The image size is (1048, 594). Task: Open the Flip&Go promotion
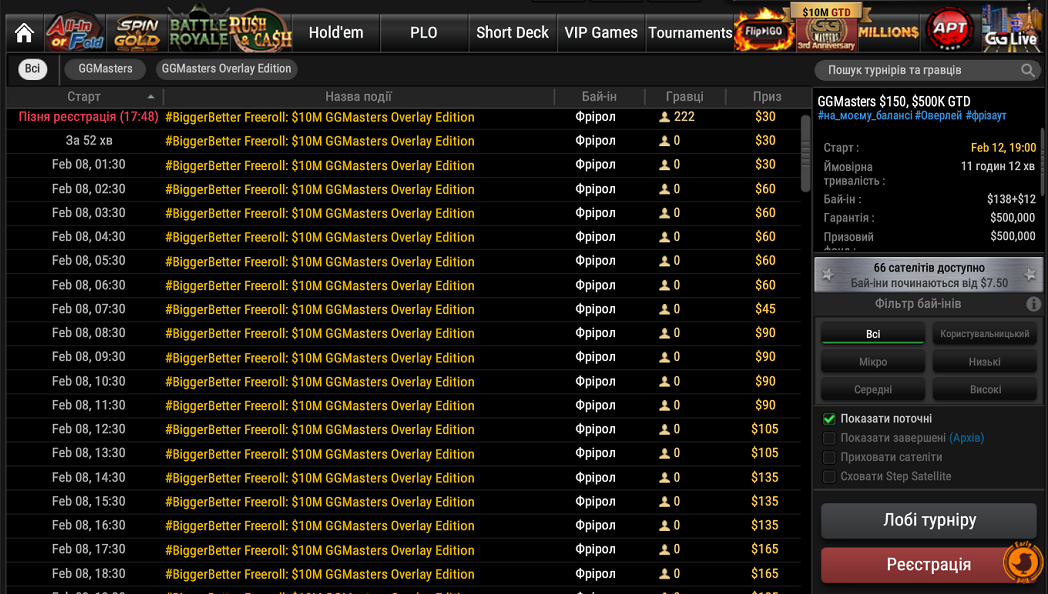pyautogui.click(x=766, y=30)
